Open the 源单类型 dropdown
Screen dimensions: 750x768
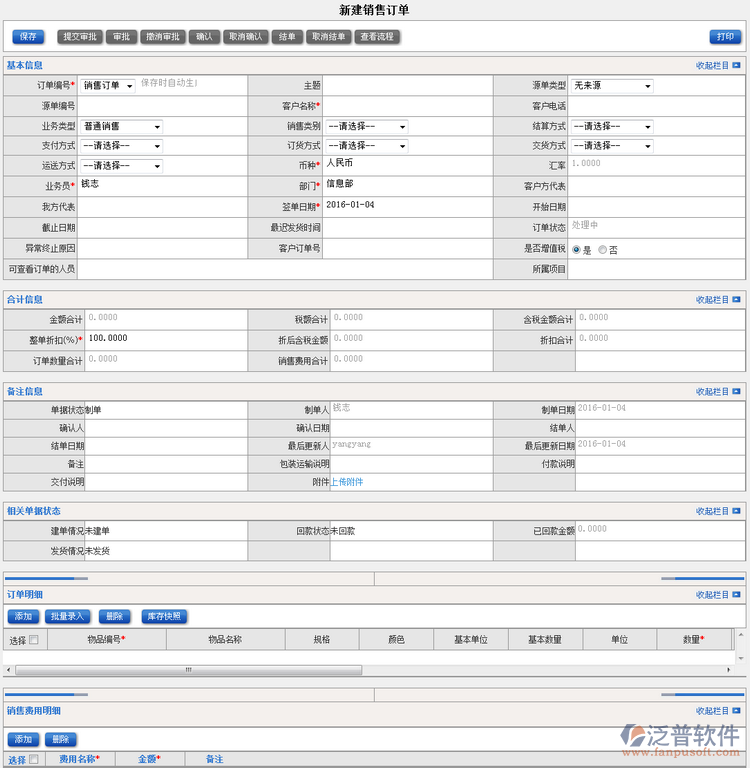(x=612, y=86)
